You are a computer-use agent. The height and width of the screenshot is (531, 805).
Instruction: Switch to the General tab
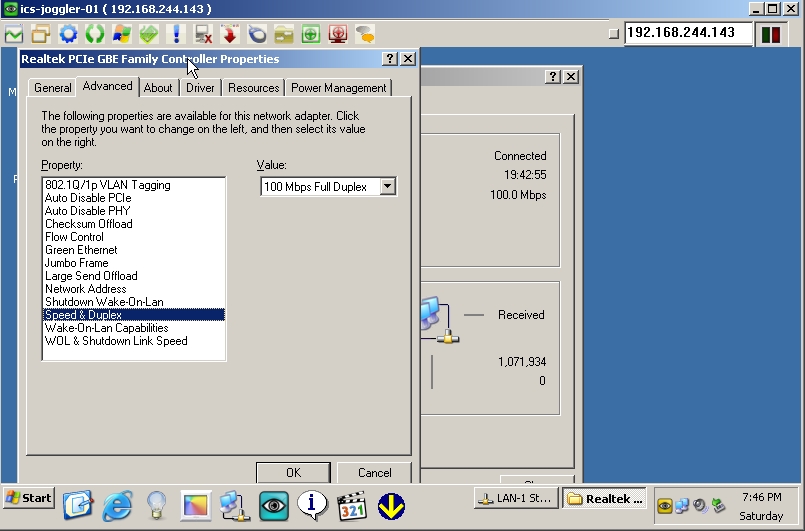pos(52,88)
